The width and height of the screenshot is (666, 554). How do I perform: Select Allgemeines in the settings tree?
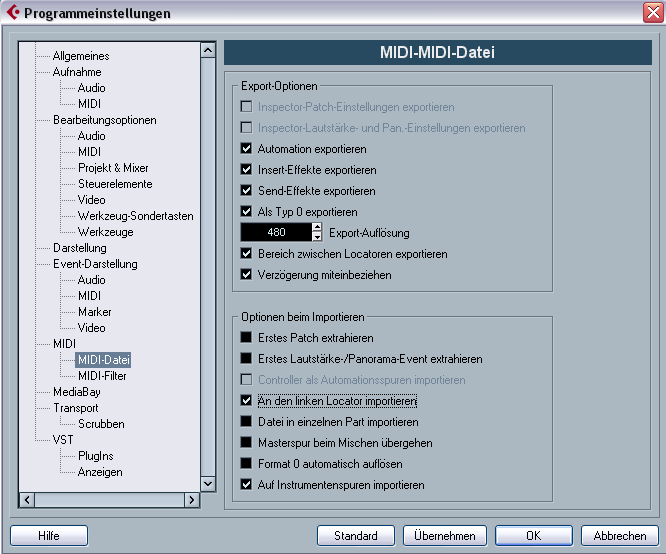(x=81, y=56)
